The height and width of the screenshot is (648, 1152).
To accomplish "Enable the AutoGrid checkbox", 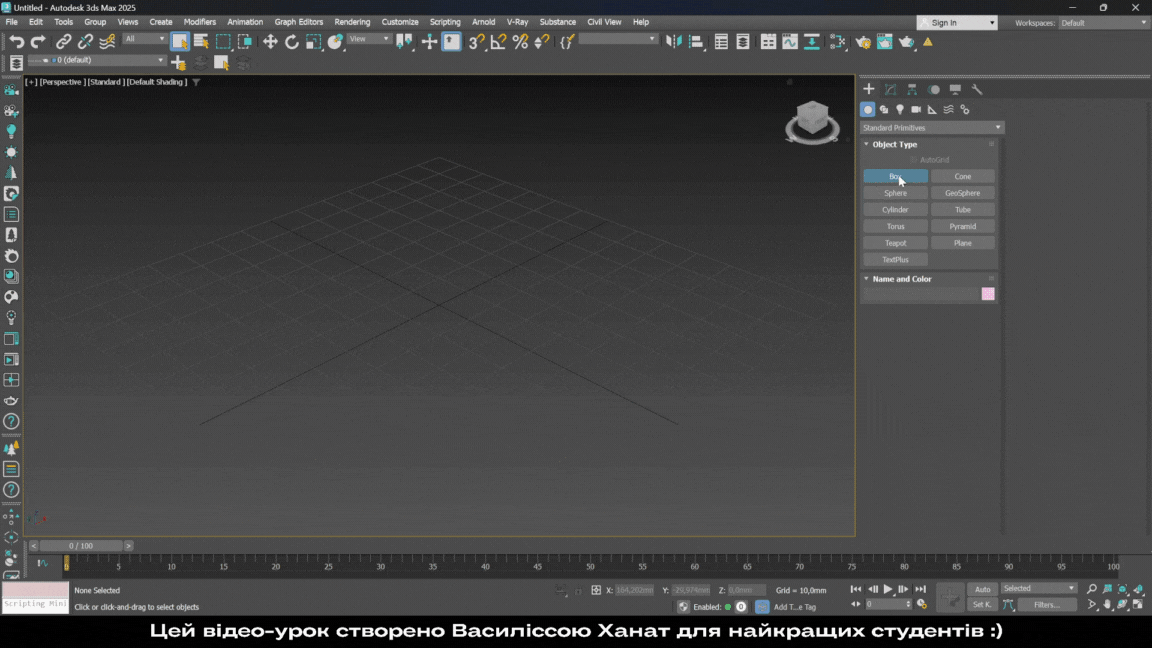I will click(x=913, y=159).
